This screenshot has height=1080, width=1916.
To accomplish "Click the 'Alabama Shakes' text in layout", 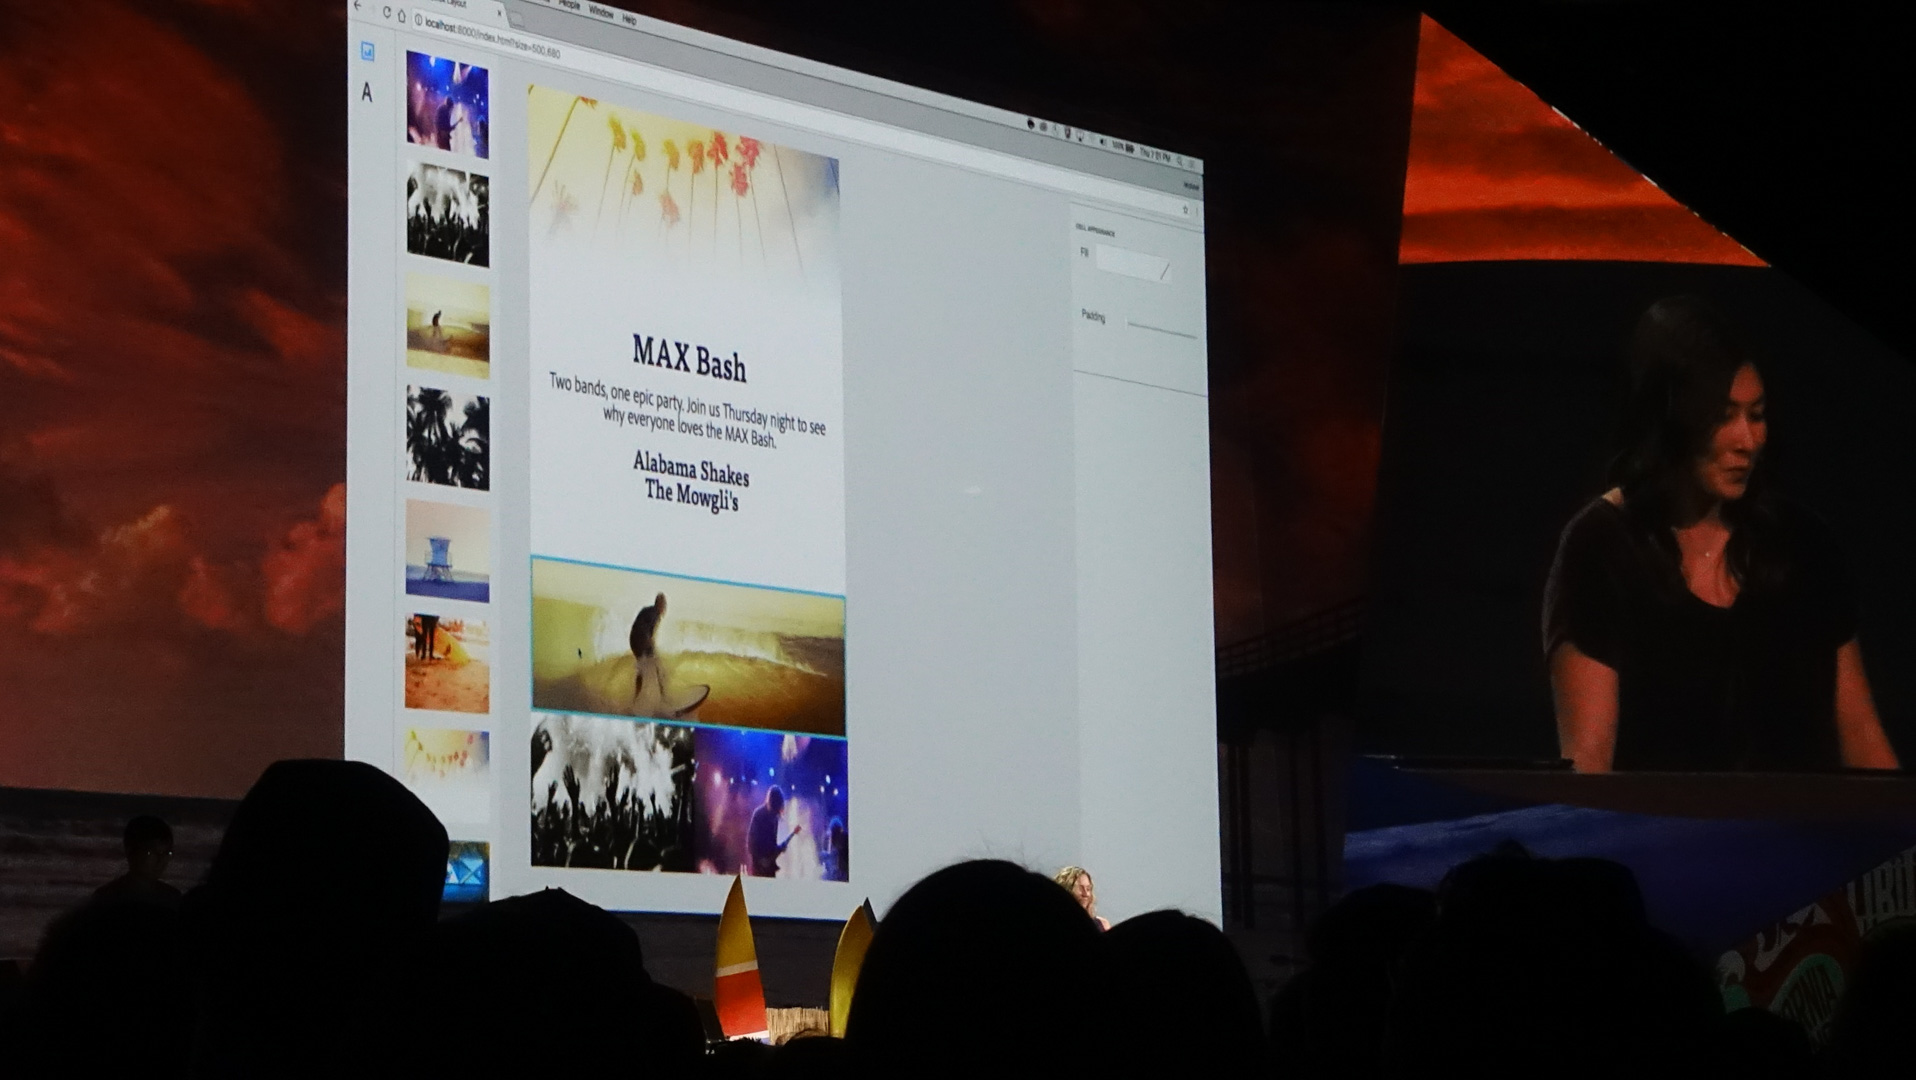I will click(690, 469).
